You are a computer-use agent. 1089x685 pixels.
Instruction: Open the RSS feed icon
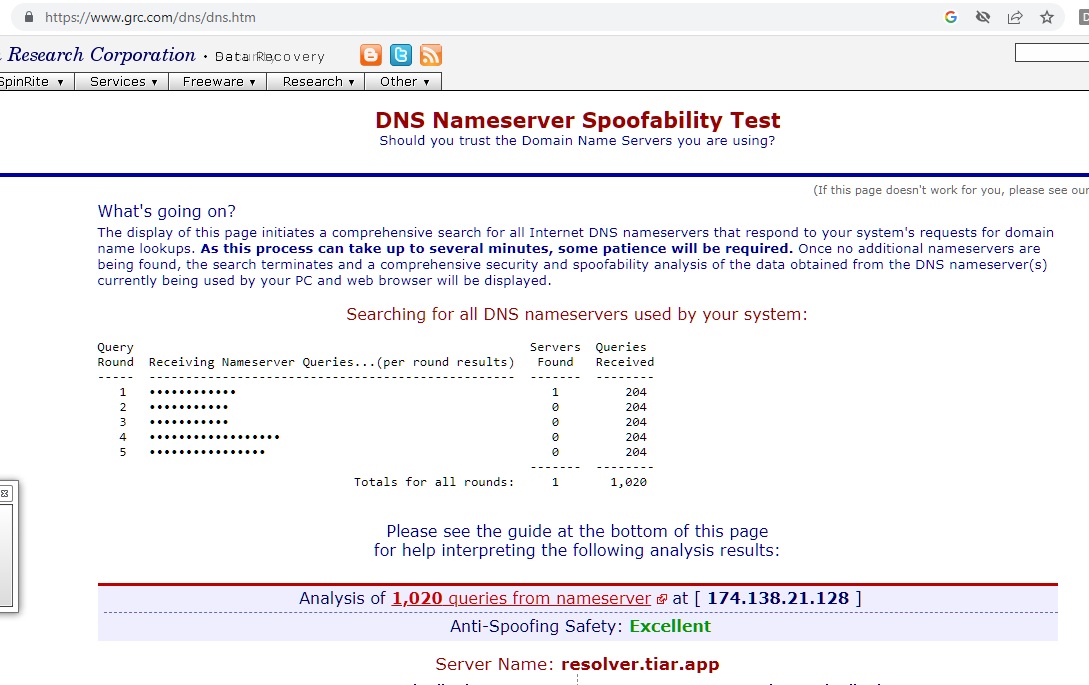tap(431, 55)
